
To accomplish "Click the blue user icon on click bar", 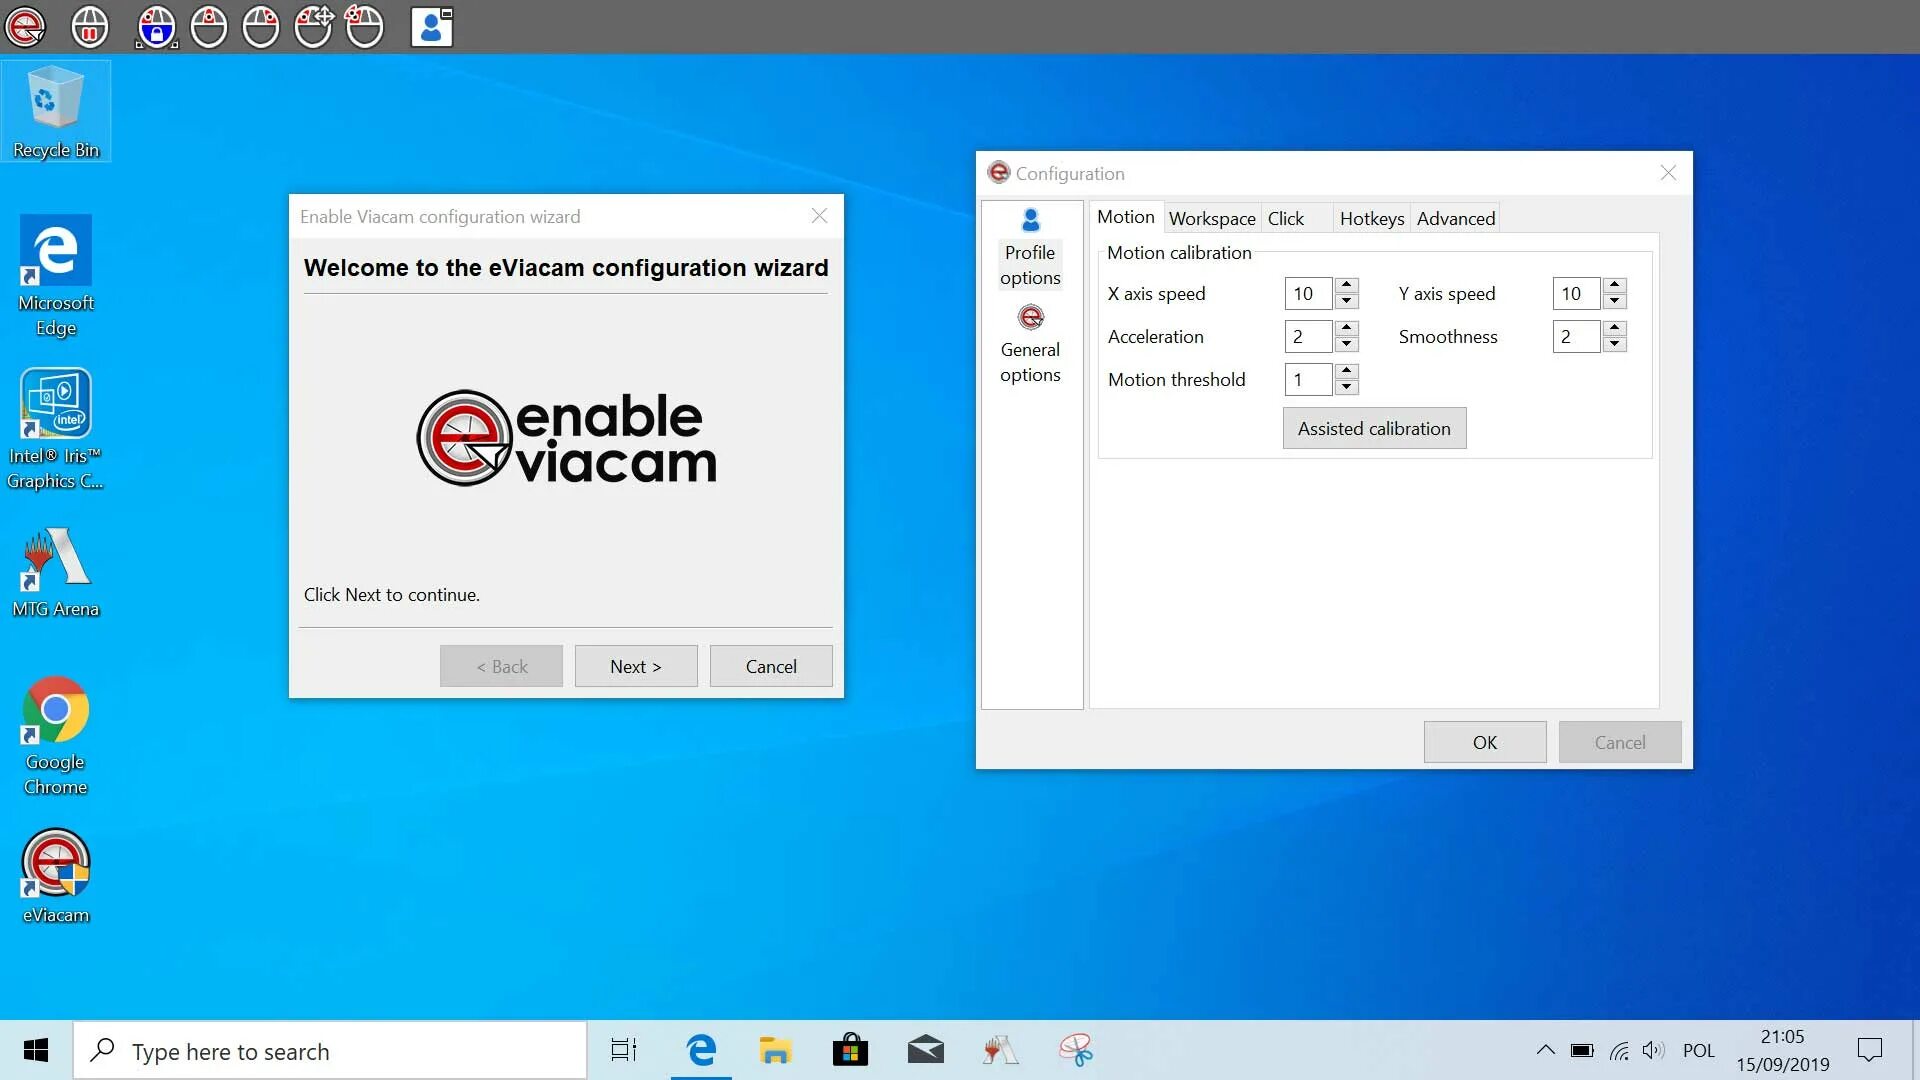I will [x=432, y=26].
